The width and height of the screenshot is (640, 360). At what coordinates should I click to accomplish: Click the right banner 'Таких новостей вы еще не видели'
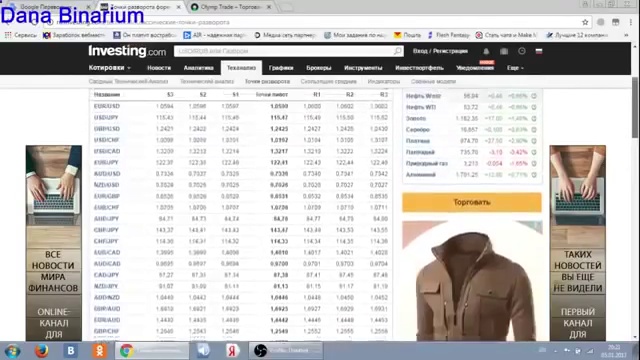click(578, 243)
